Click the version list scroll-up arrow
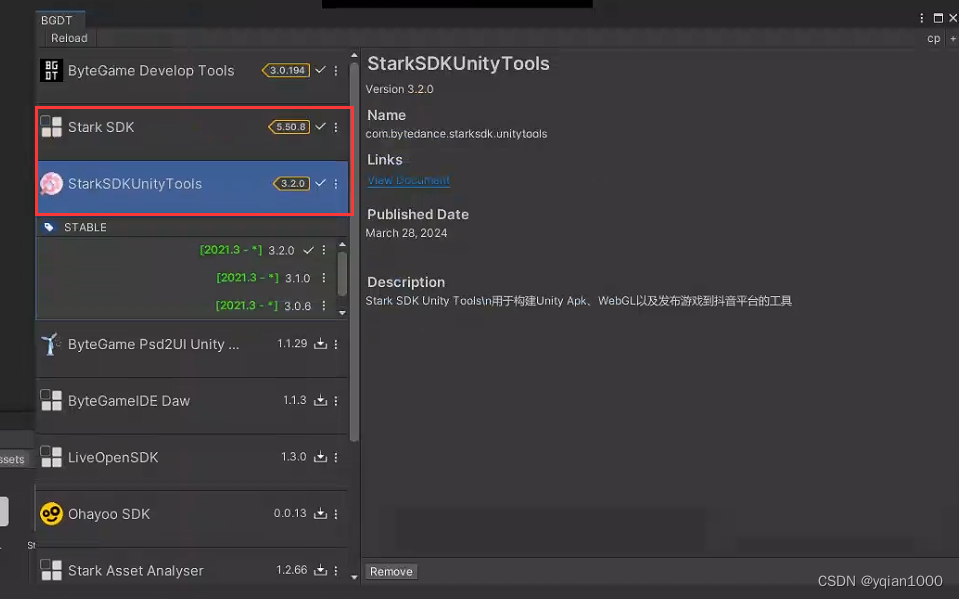The width and height of the screenshot is (959, 599). (342, 244)
